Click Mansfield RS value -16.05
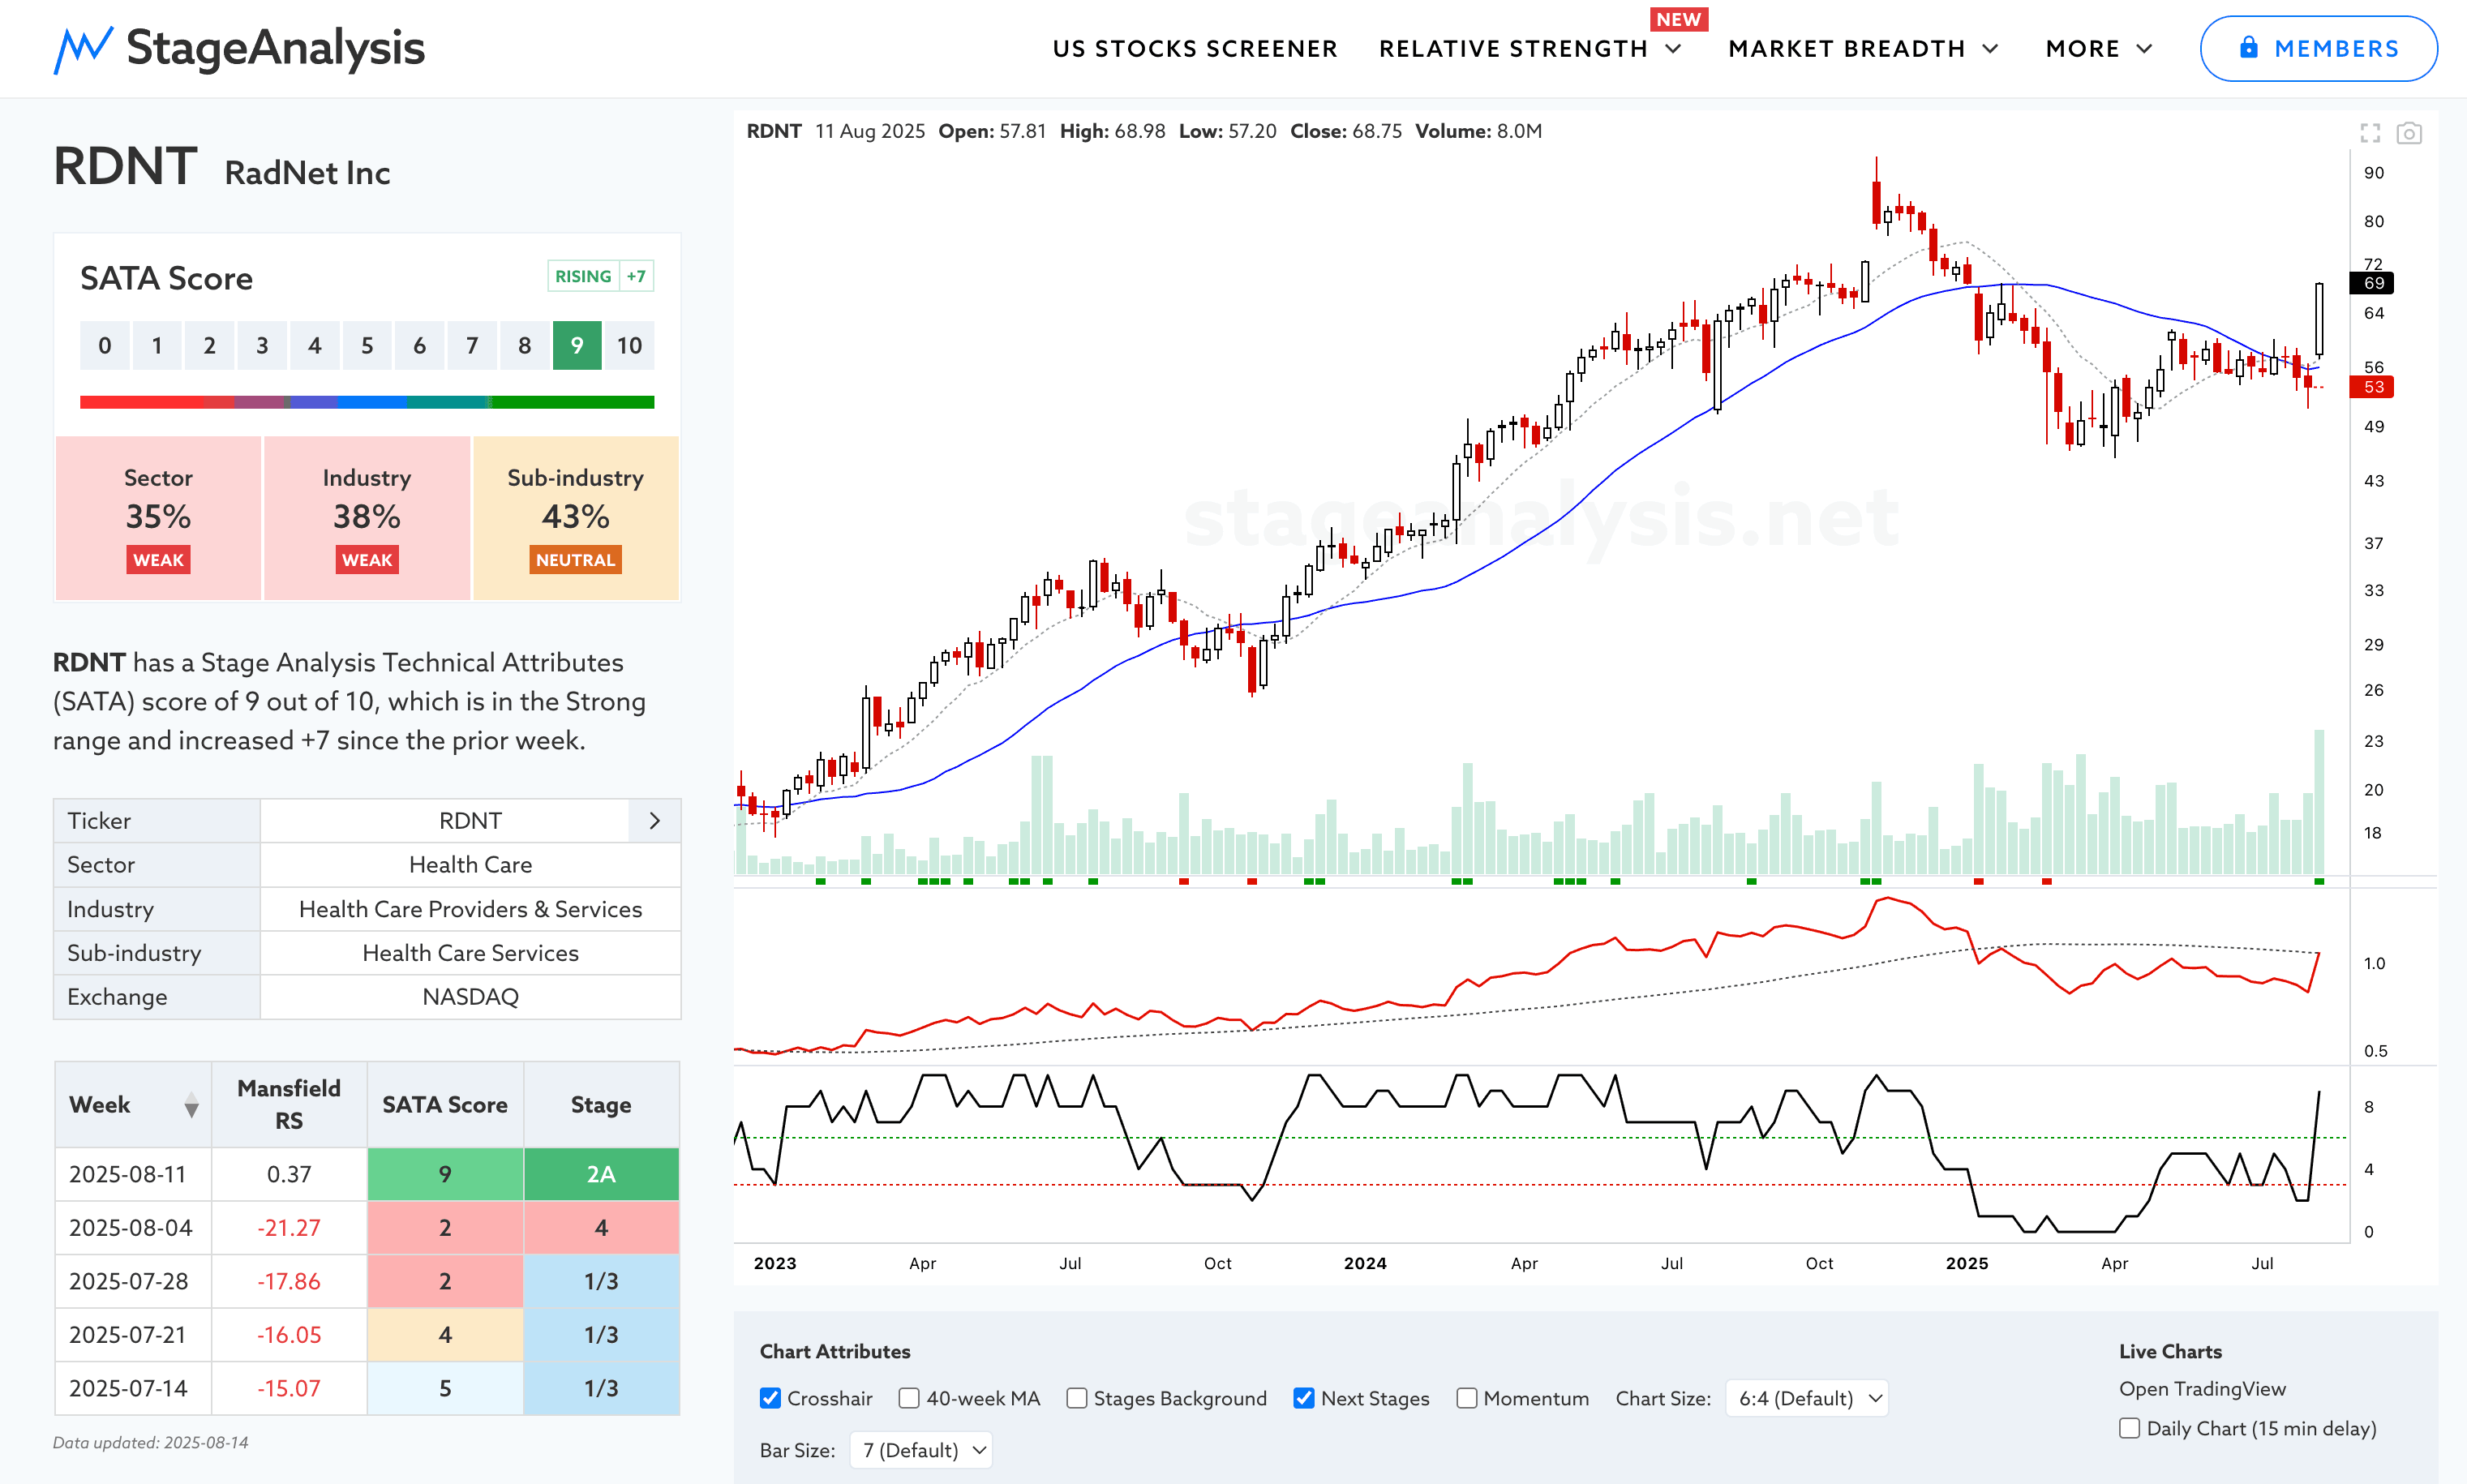This screenshot has height=1484, width=2467. [289, 1335]
